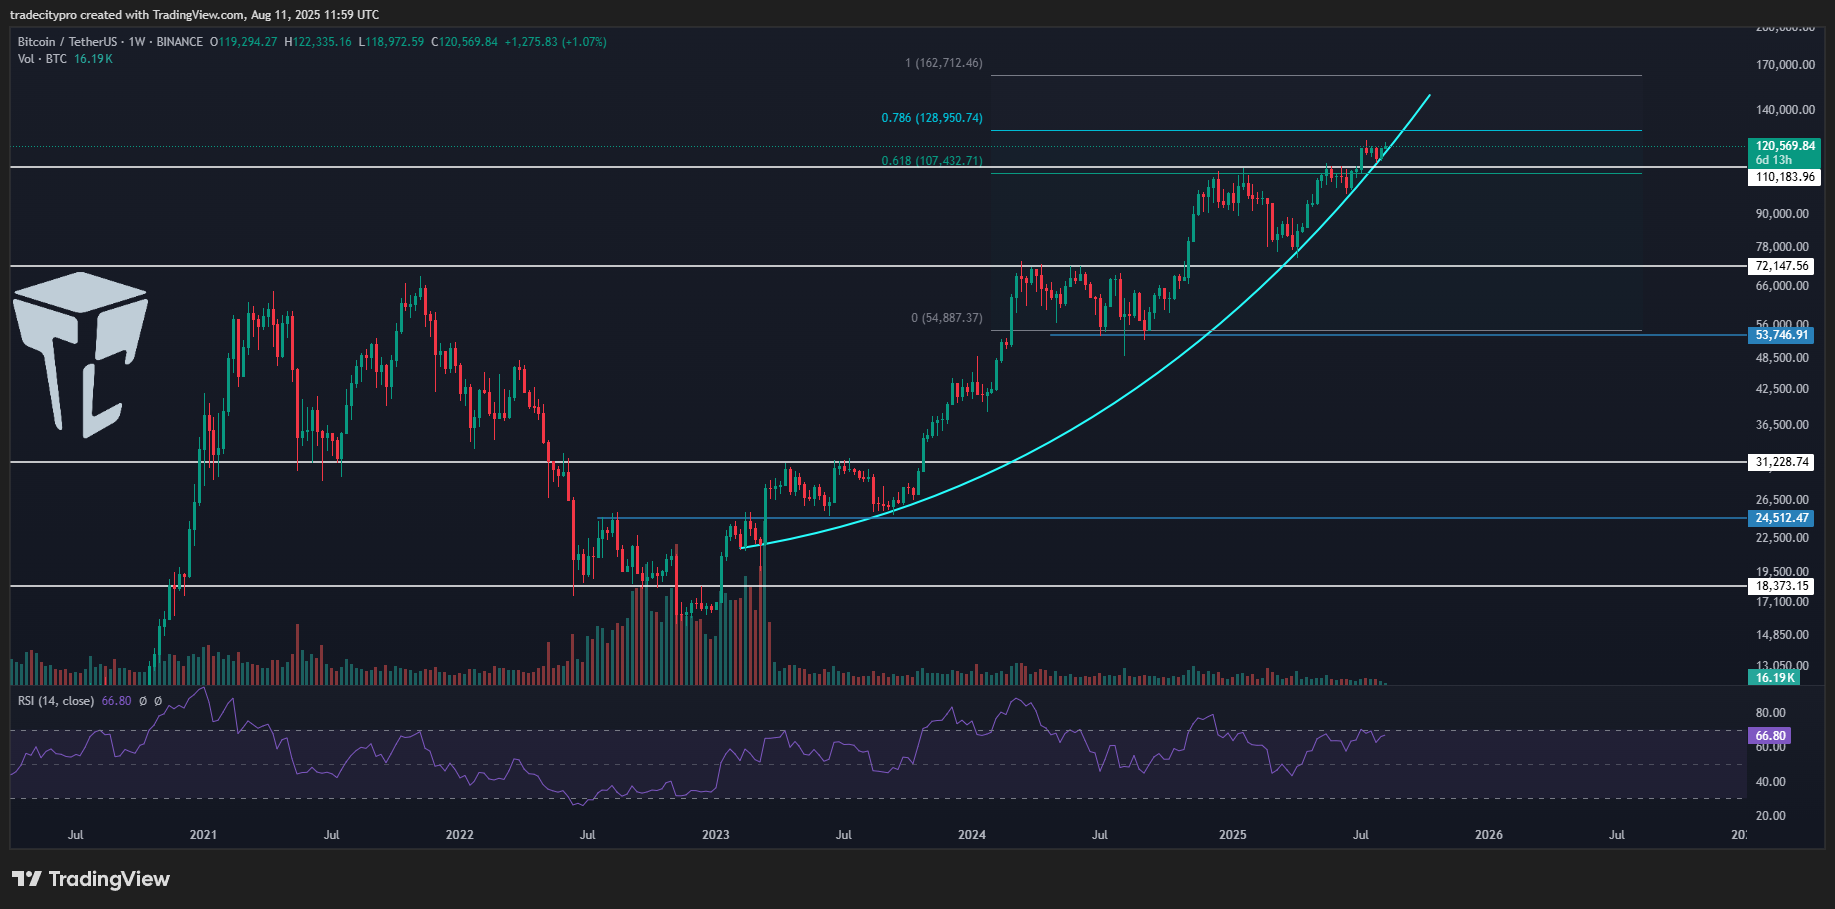Click the blue 24,512.47 price tag
Image resolution: width=1835 pixels, height=909 pixels.
pyautogui.click(x=1781, y=518)
